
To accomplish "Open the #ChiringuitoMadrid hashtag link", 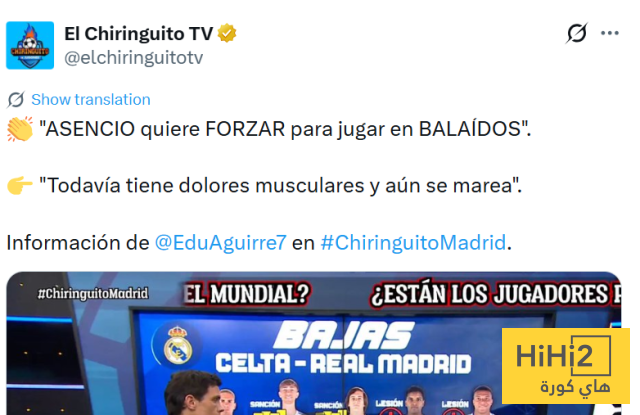I will point(413,242).
